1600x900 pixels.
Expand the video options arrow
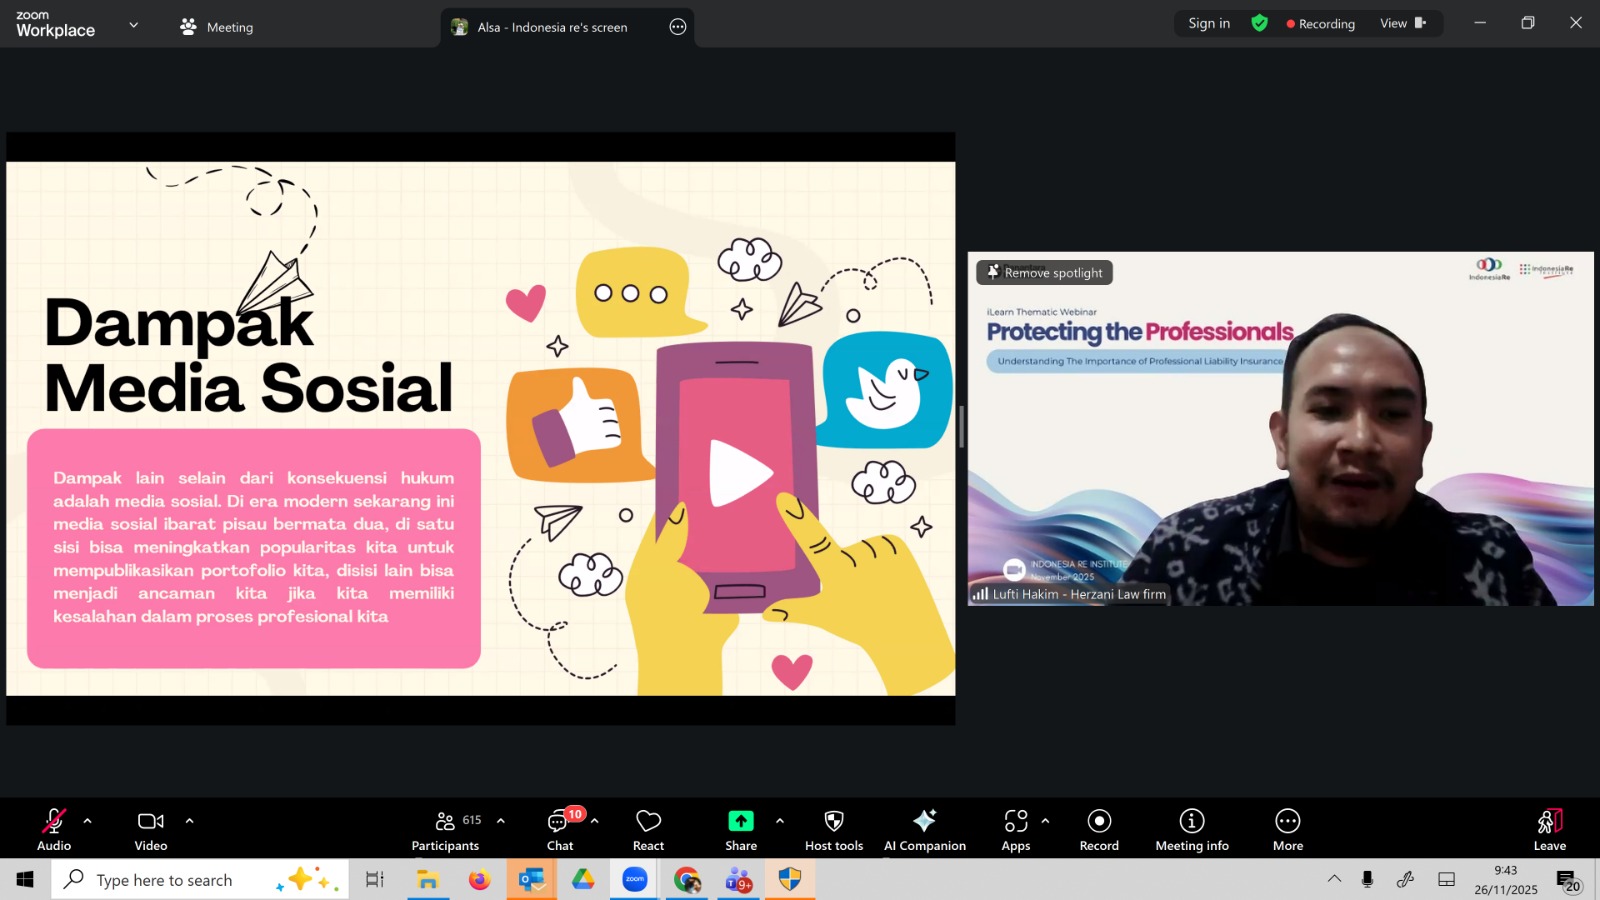coord(189,821)
